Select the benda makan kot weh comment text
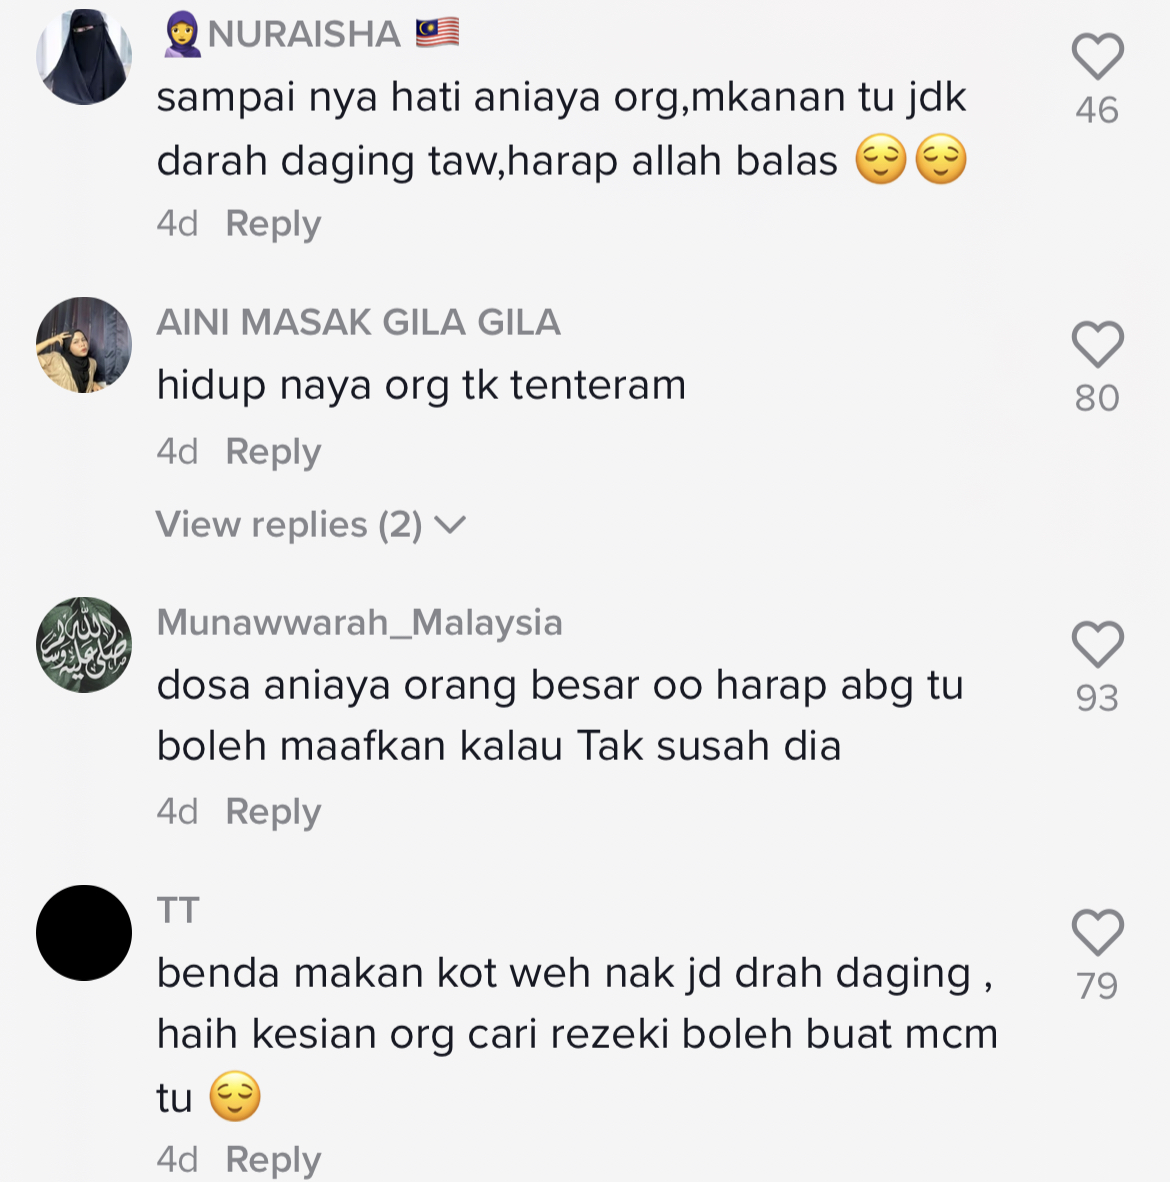 [x=577, y=1035]
